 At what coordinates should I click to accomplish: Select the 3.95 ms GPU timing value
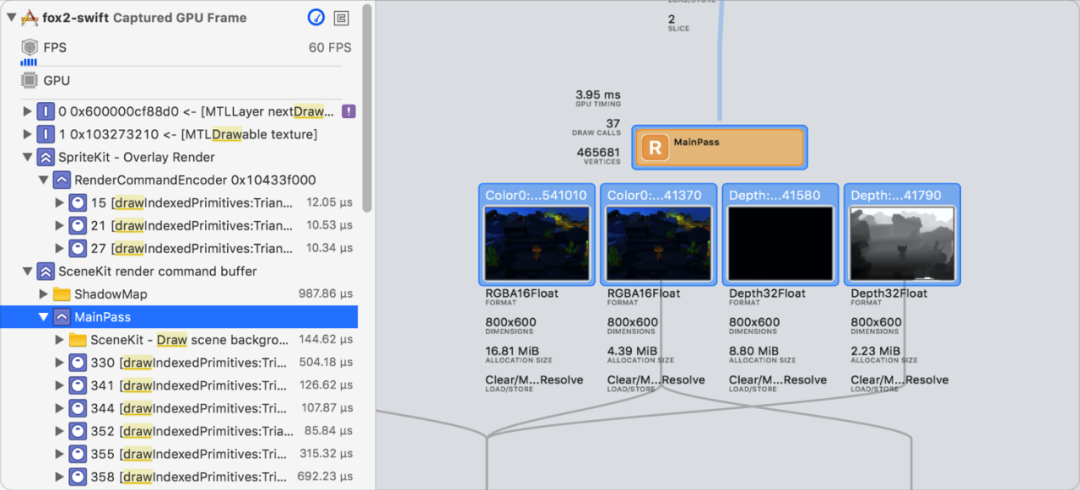click(x=598, y=94)
